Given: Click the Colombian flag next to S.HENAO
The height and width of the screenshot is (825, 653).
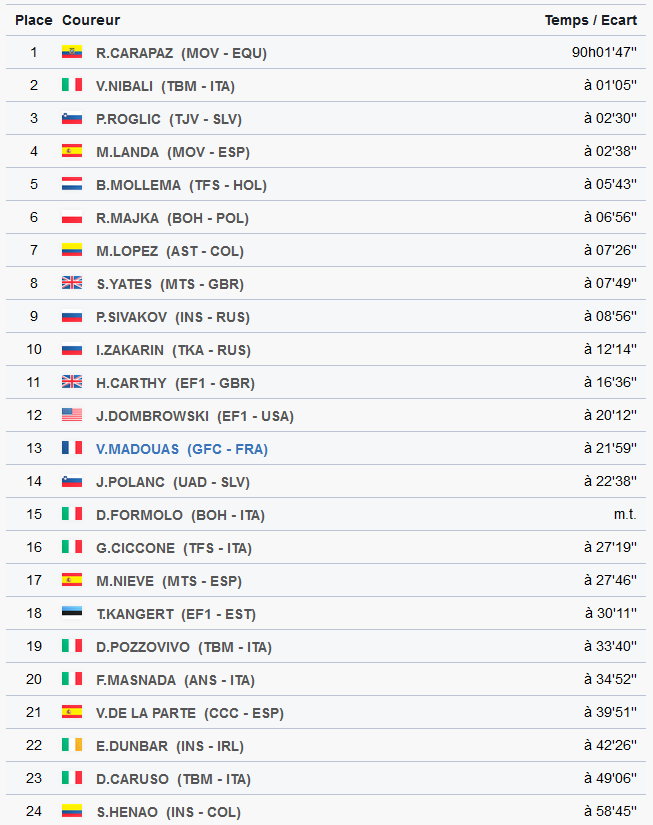Looking at the screenshot, I should pyautogui.click(x=72, y=810).
